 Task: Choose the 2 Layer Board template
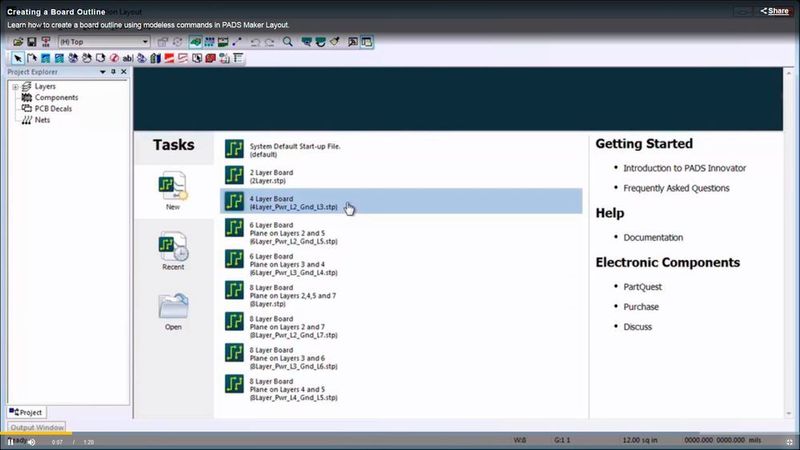pos(401,176)
